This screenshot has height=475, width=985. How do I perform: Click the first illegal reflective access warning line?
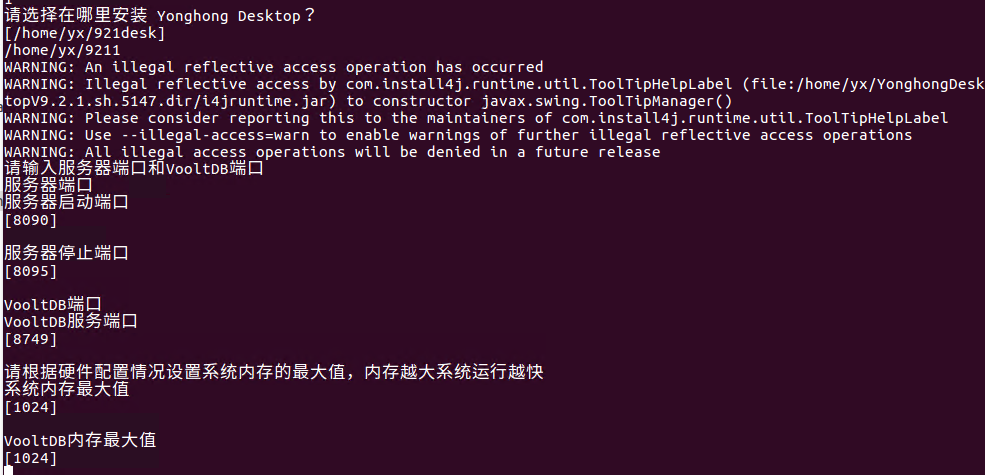click(x=273, y=67)
